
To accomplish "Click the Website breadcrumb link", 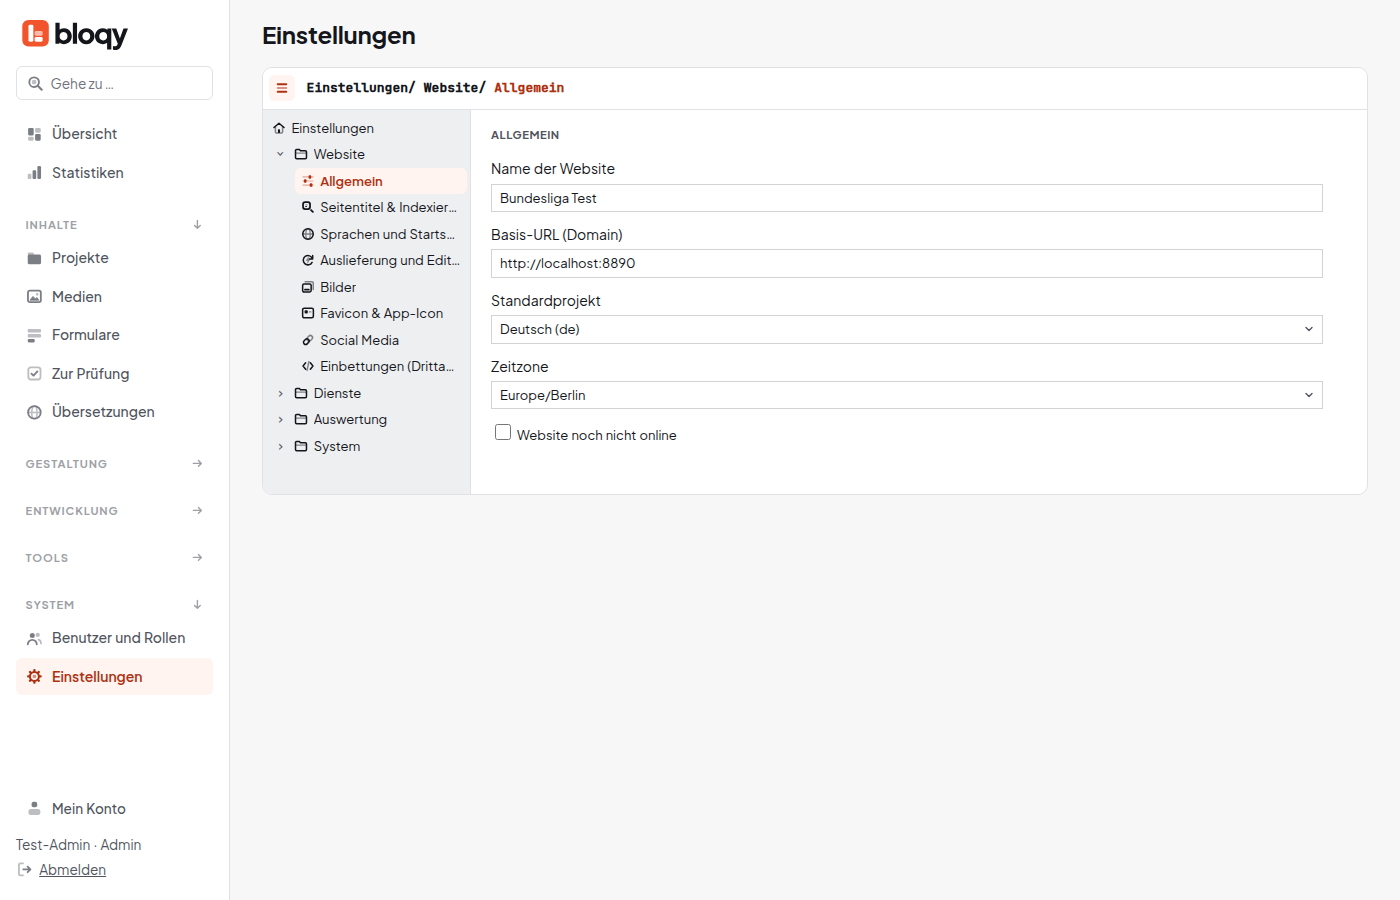I will 451,88.
